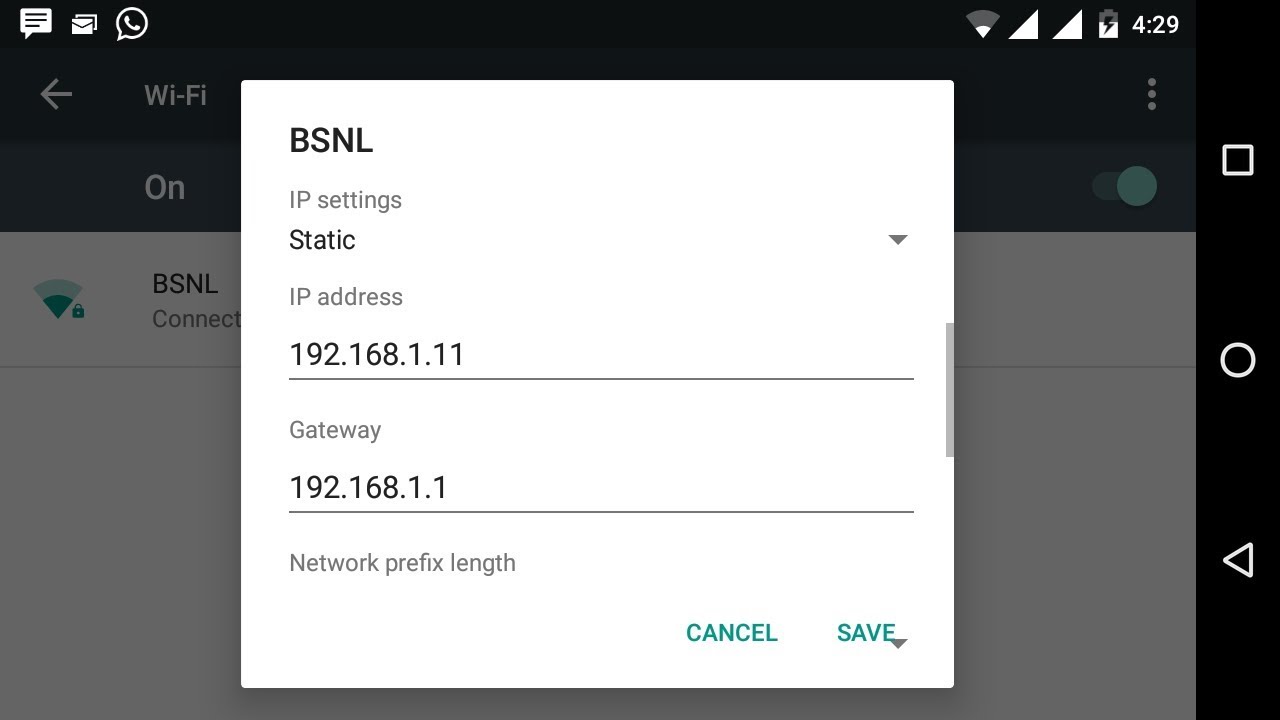Open the email notification icon
The width and height of the screenshot is (1280, 720).
point(83,22)
